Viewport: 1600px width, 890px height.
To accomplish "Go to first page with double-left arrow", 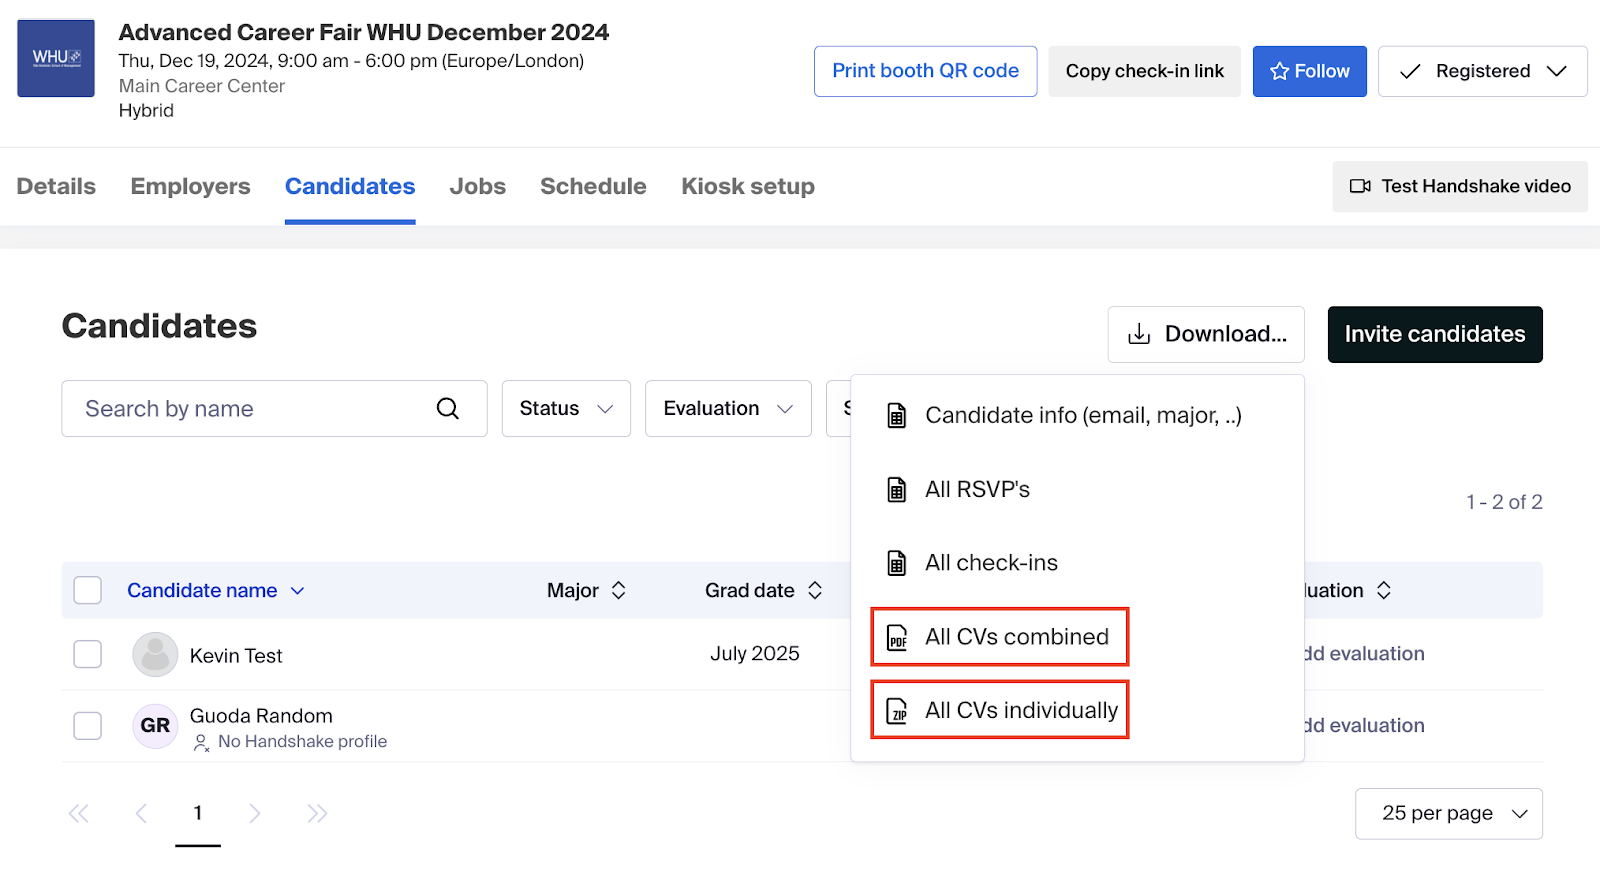I will pos(78,813).
